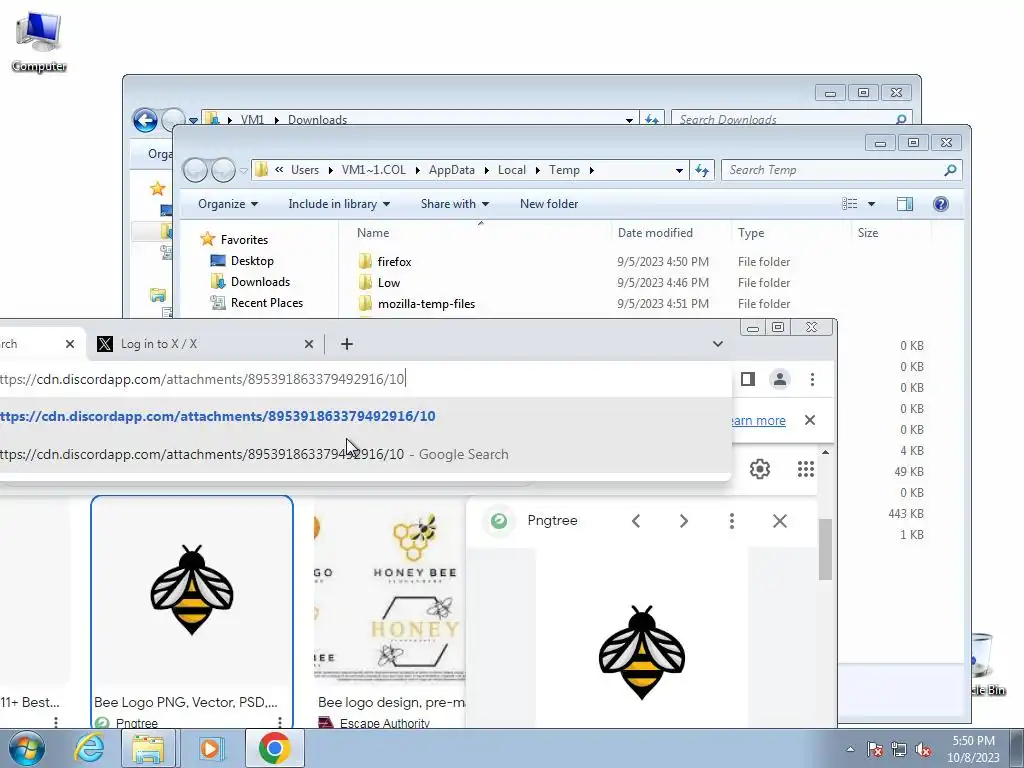Open Google Quick settings gear
The width and height of the screenshot is (1024, 768).
pos(760,469)
